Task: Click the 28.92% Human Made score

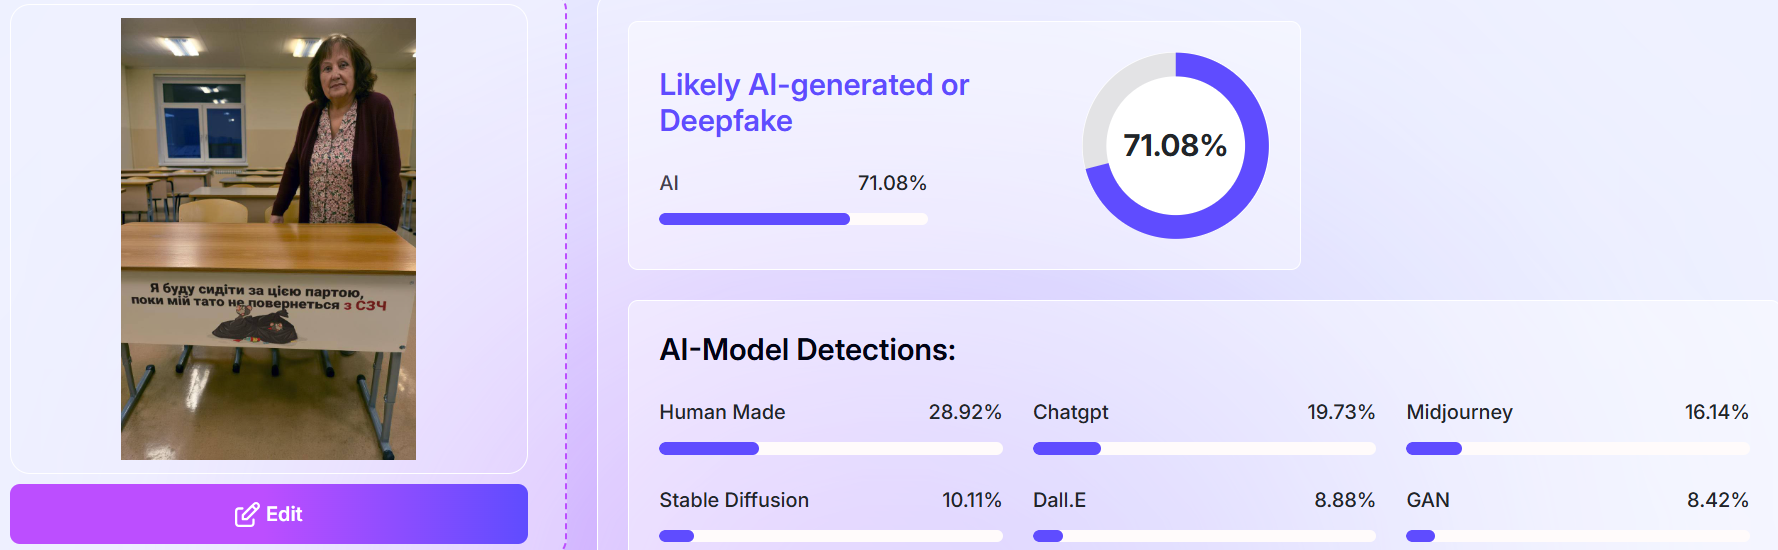Action: [964, 412]
